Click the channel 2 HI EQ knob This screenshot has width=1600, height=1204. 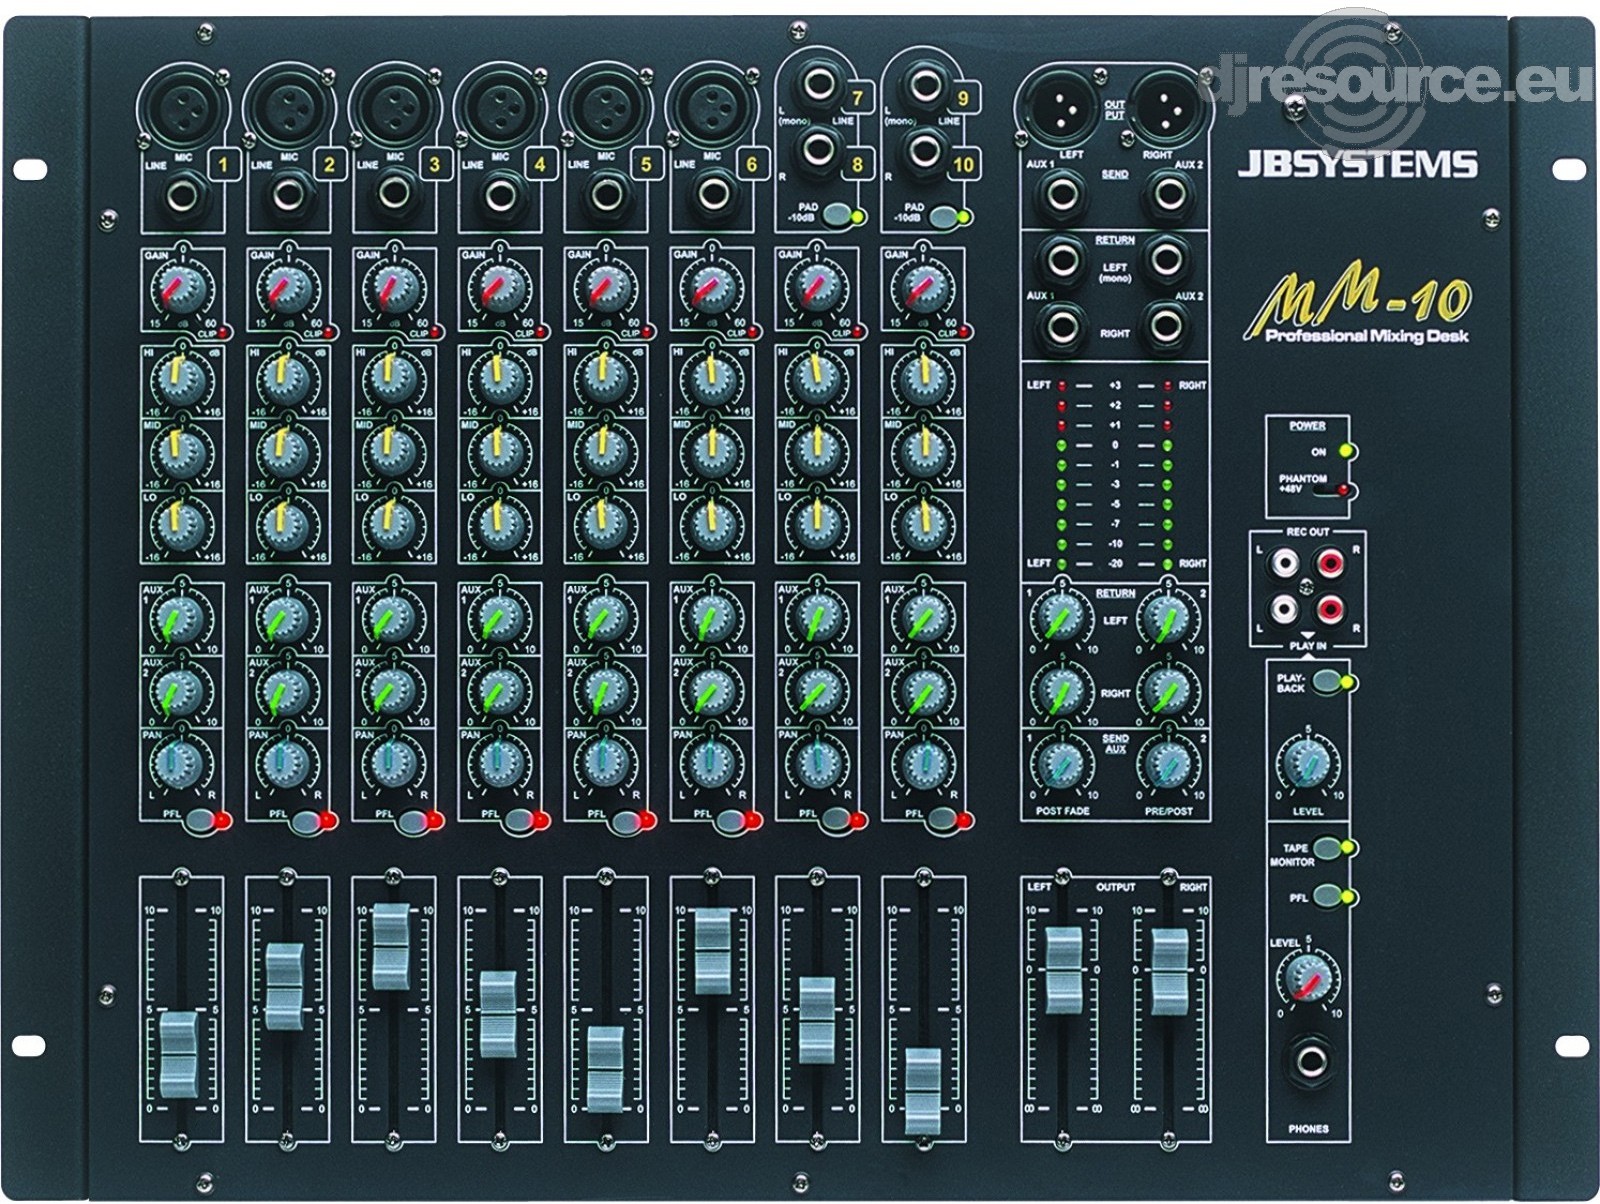point(286,380)
